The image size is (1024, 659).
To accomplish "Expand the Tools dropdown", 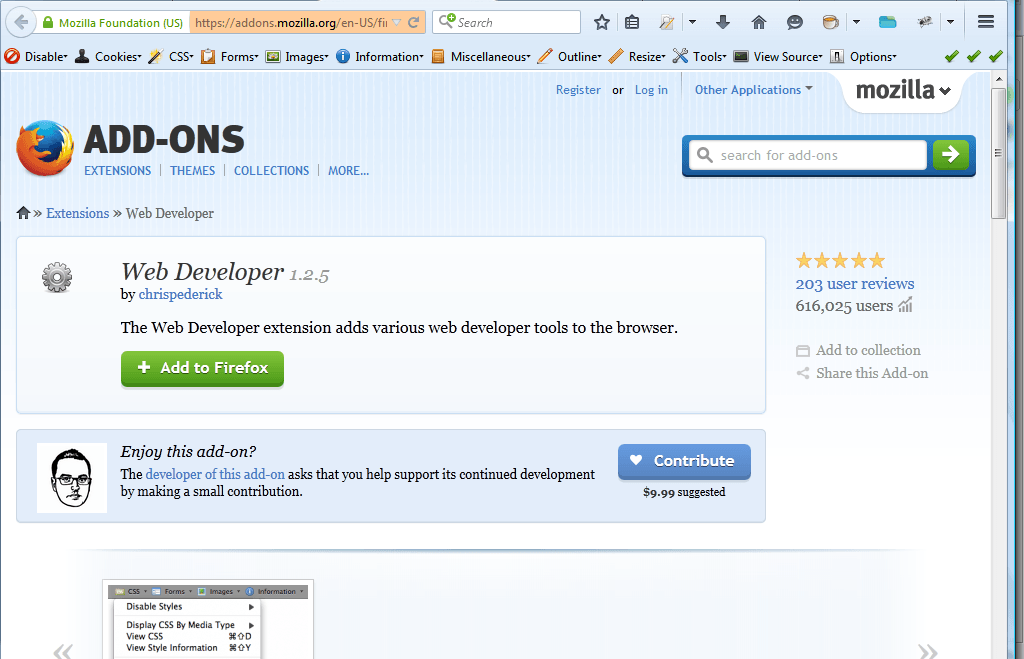I will (699, 57).
